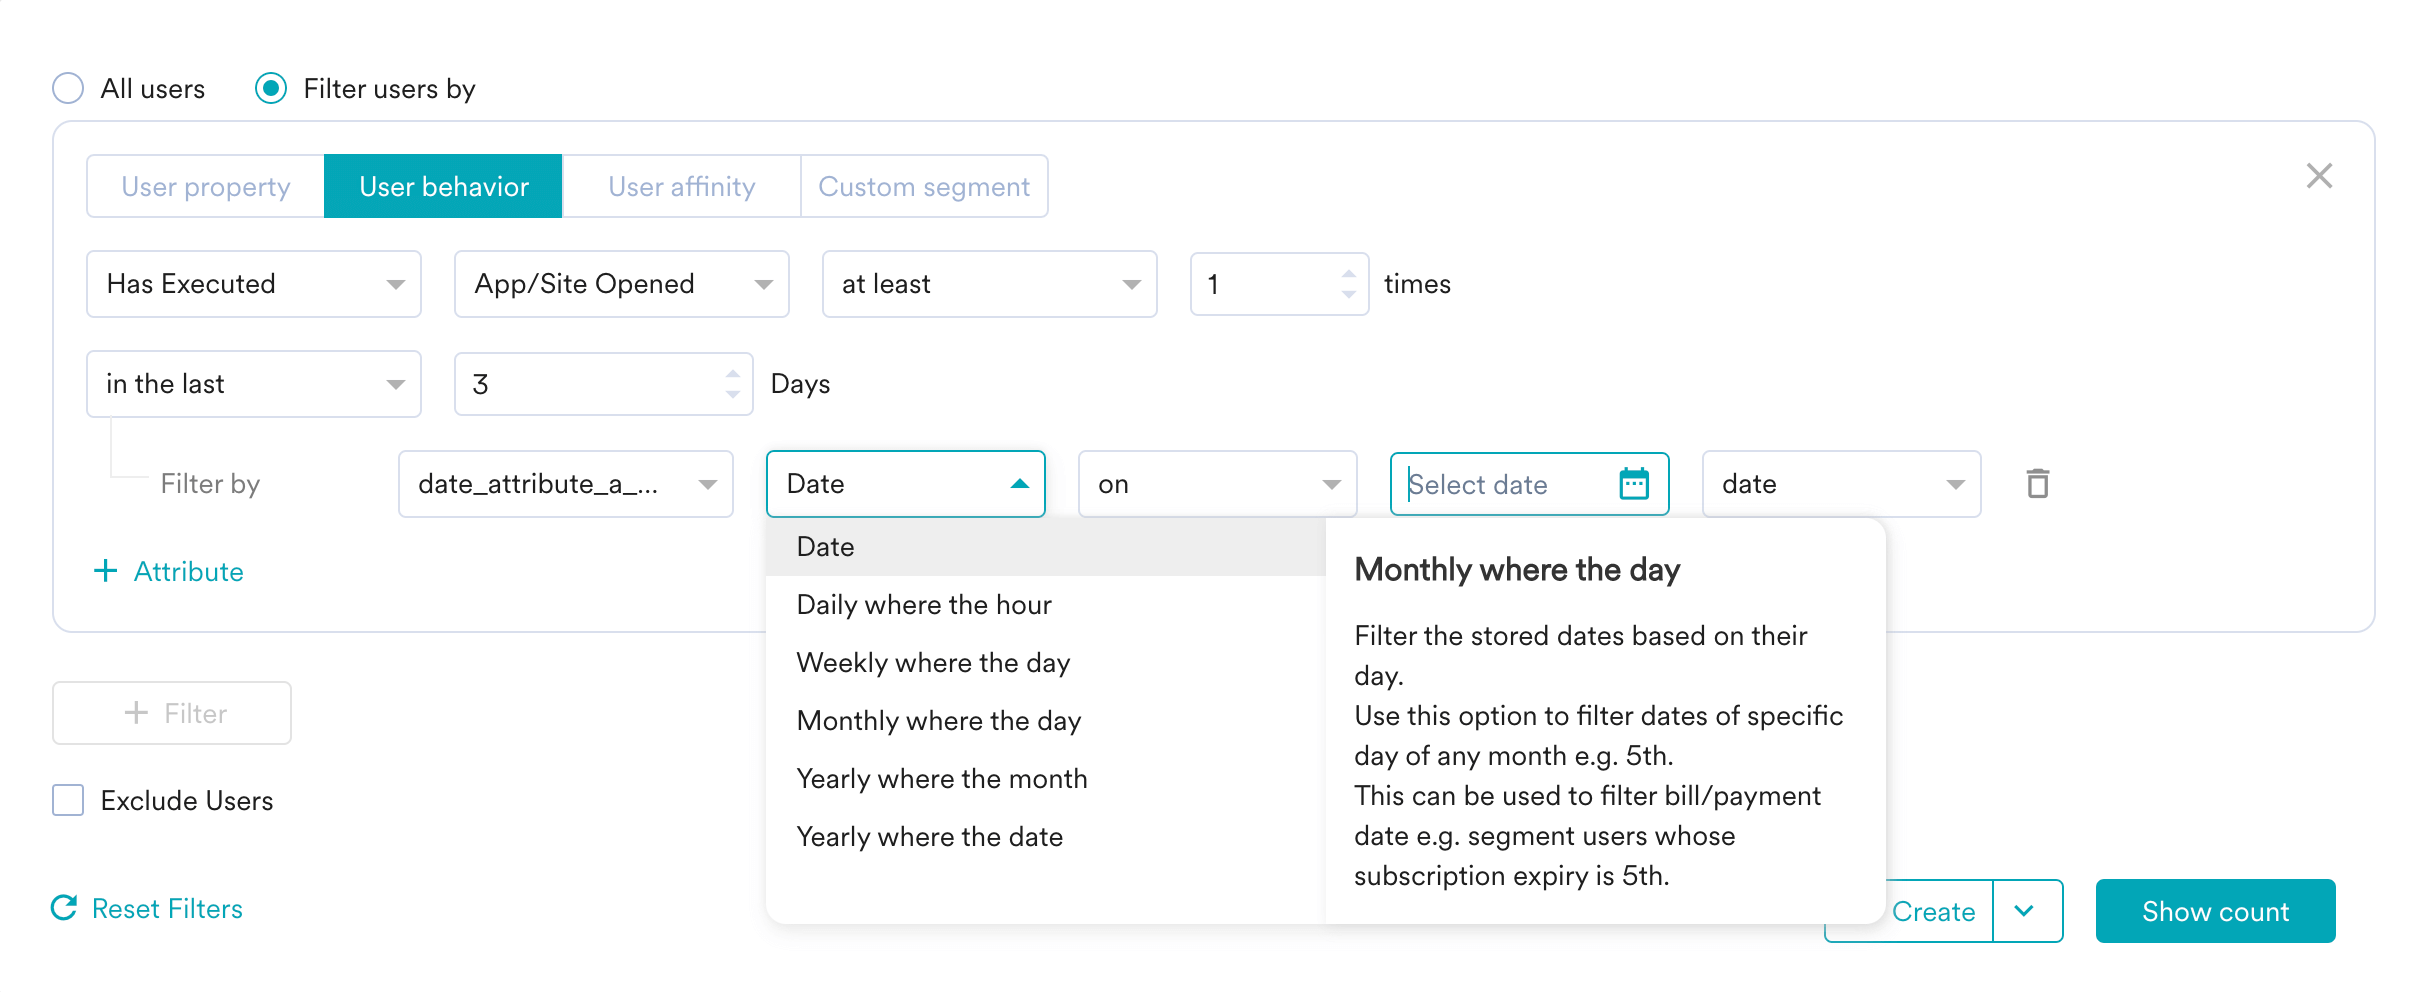Open the Has Executed dropdown
2418x992 pixels.
[253, 284]
